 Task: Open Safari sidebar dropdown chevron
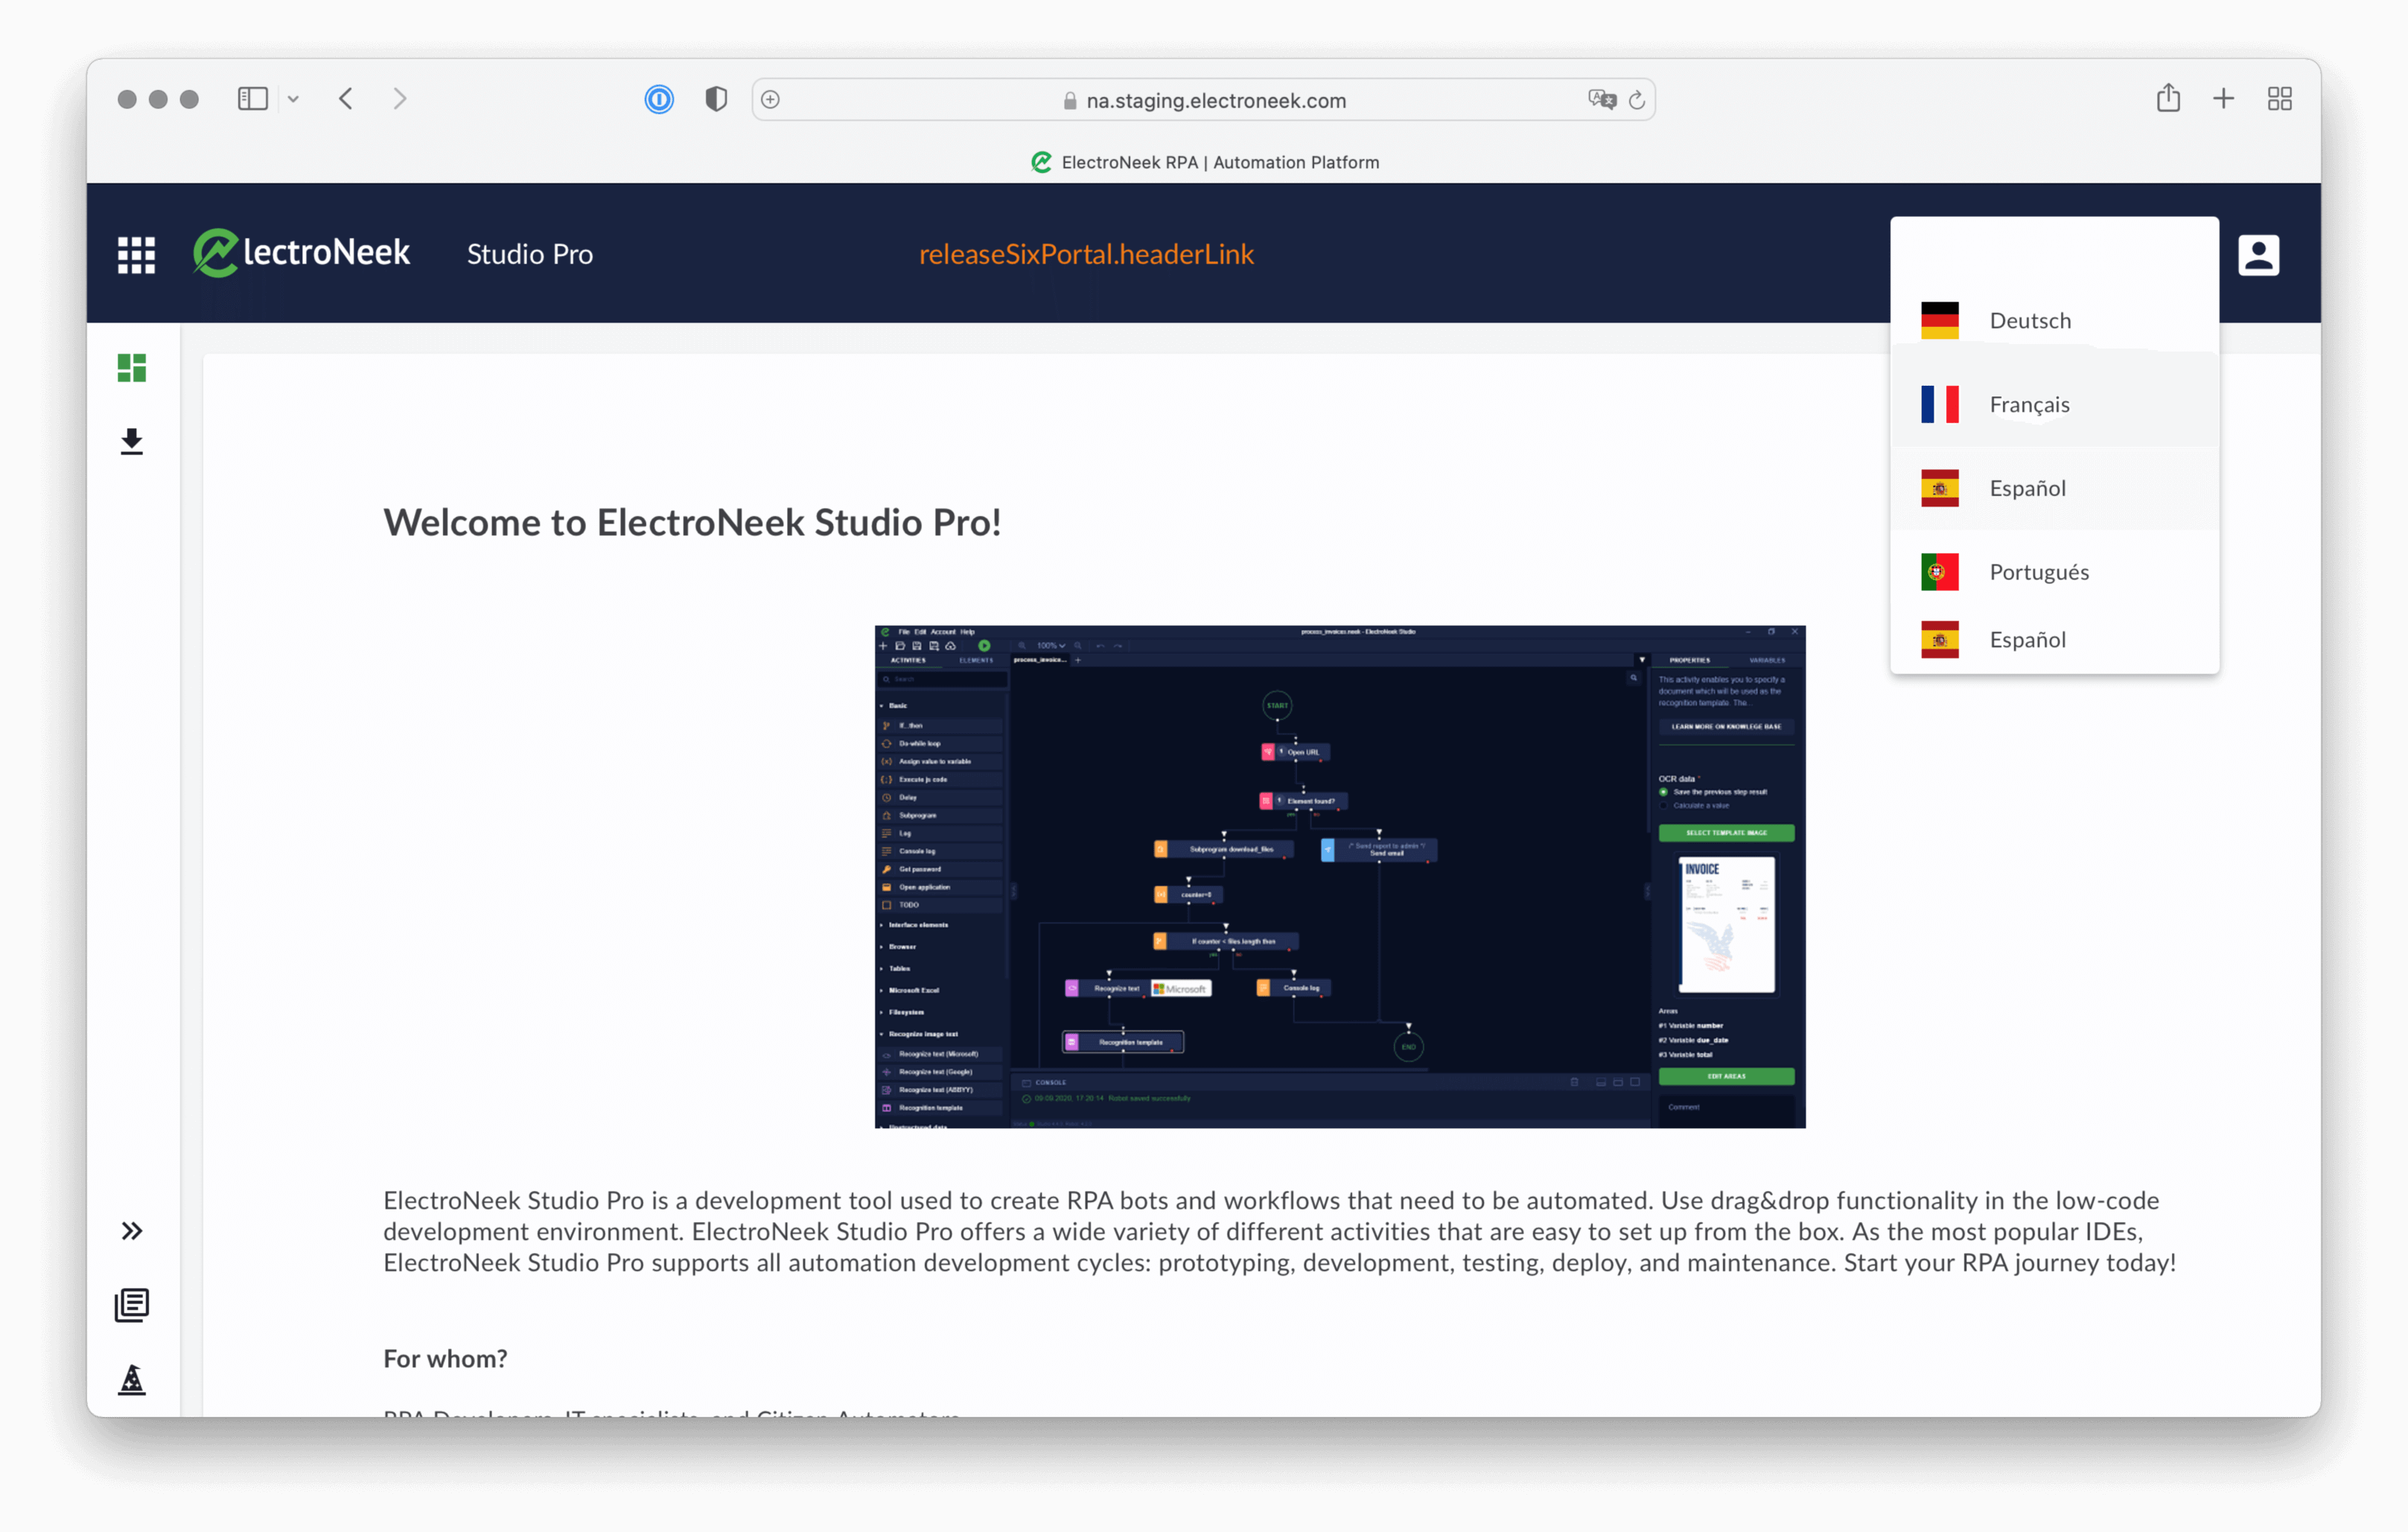(x=293, y=99)
